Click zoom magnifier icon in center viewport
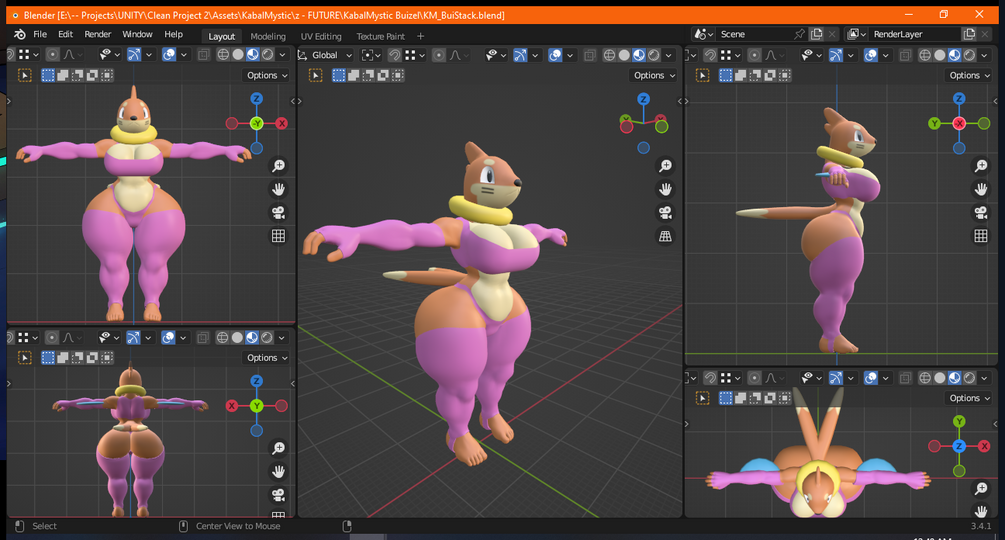This screenshot has height=540, width=1005. 665,166
